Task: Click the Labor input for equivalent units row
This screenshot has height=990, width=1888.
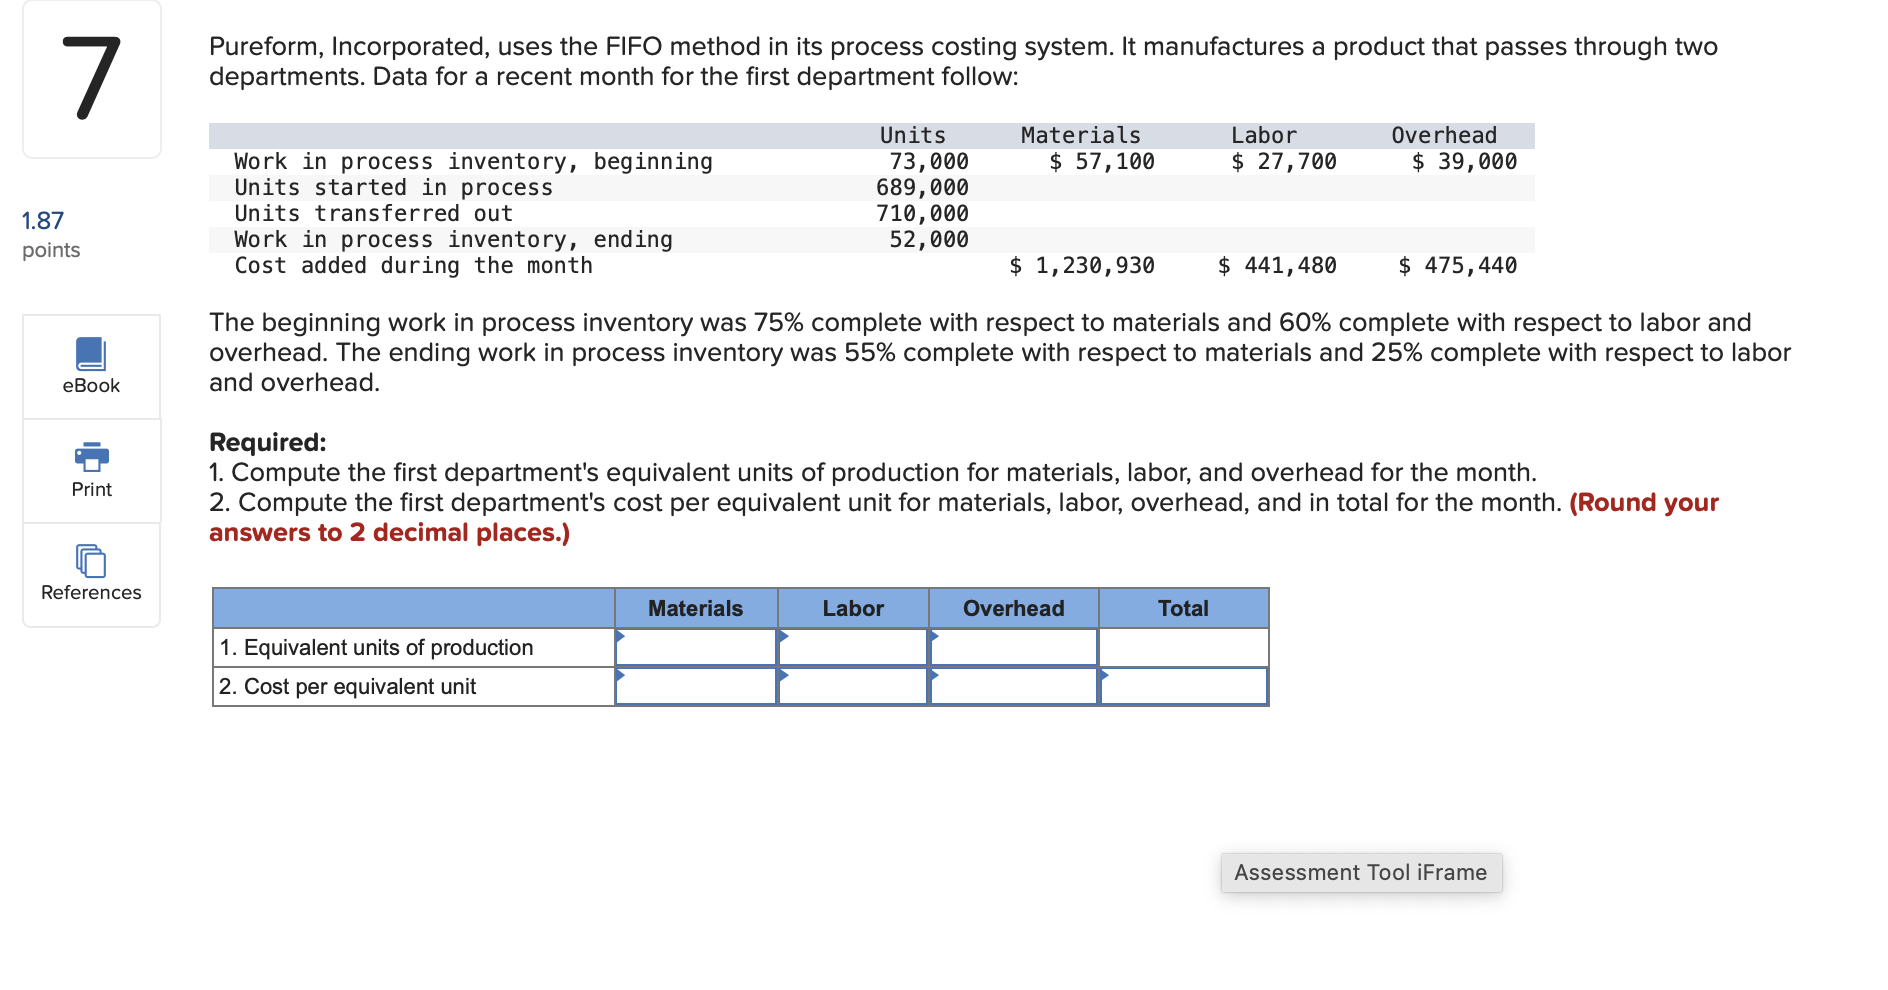Action: [853, 647]
